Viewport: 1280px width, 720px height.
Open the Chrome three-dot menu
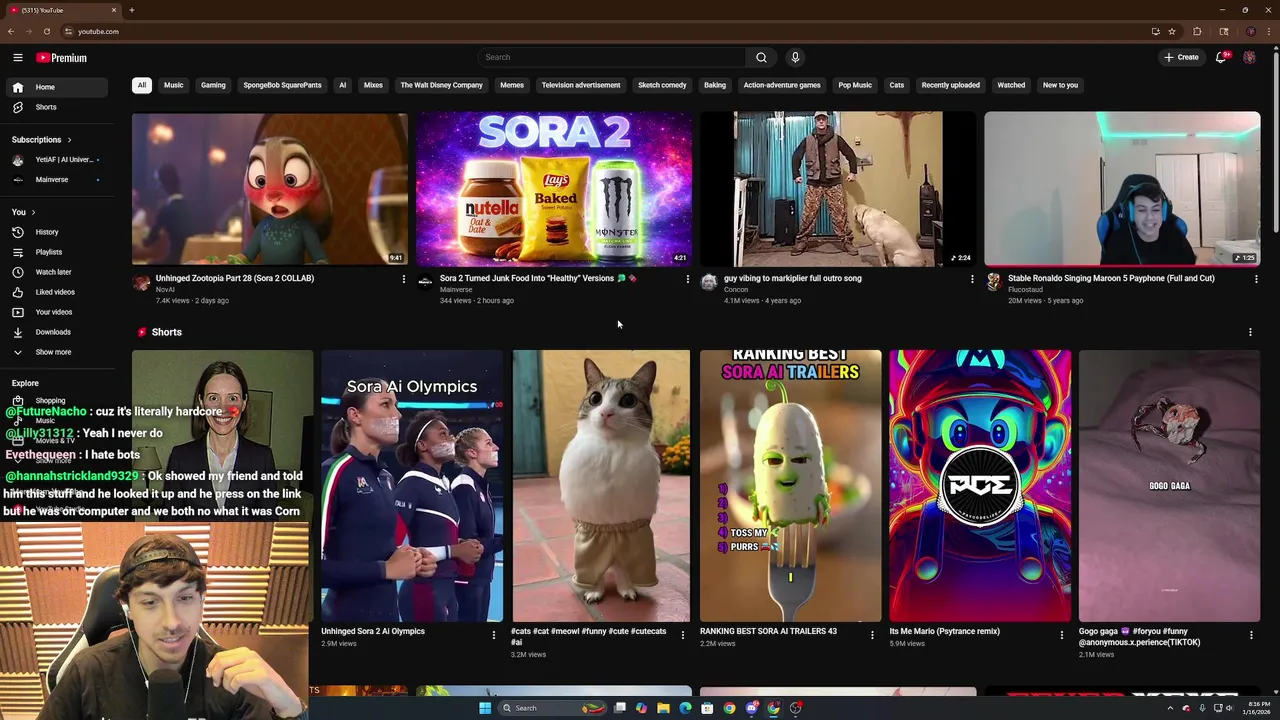pos(1268,31)
